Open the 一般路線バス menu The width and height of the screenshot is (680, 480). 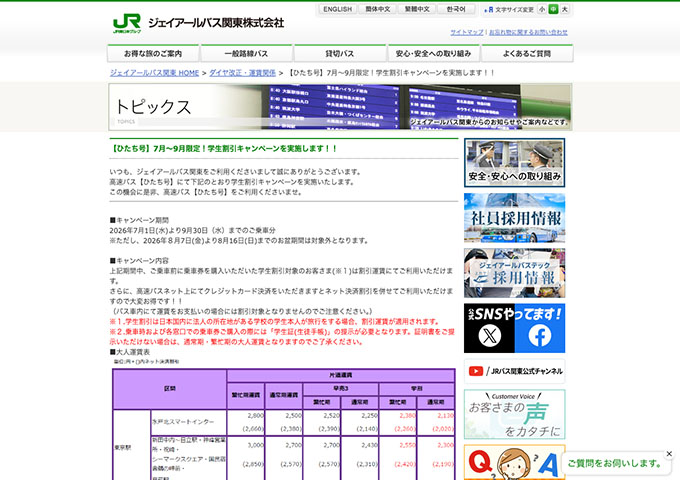pos(246,53)
